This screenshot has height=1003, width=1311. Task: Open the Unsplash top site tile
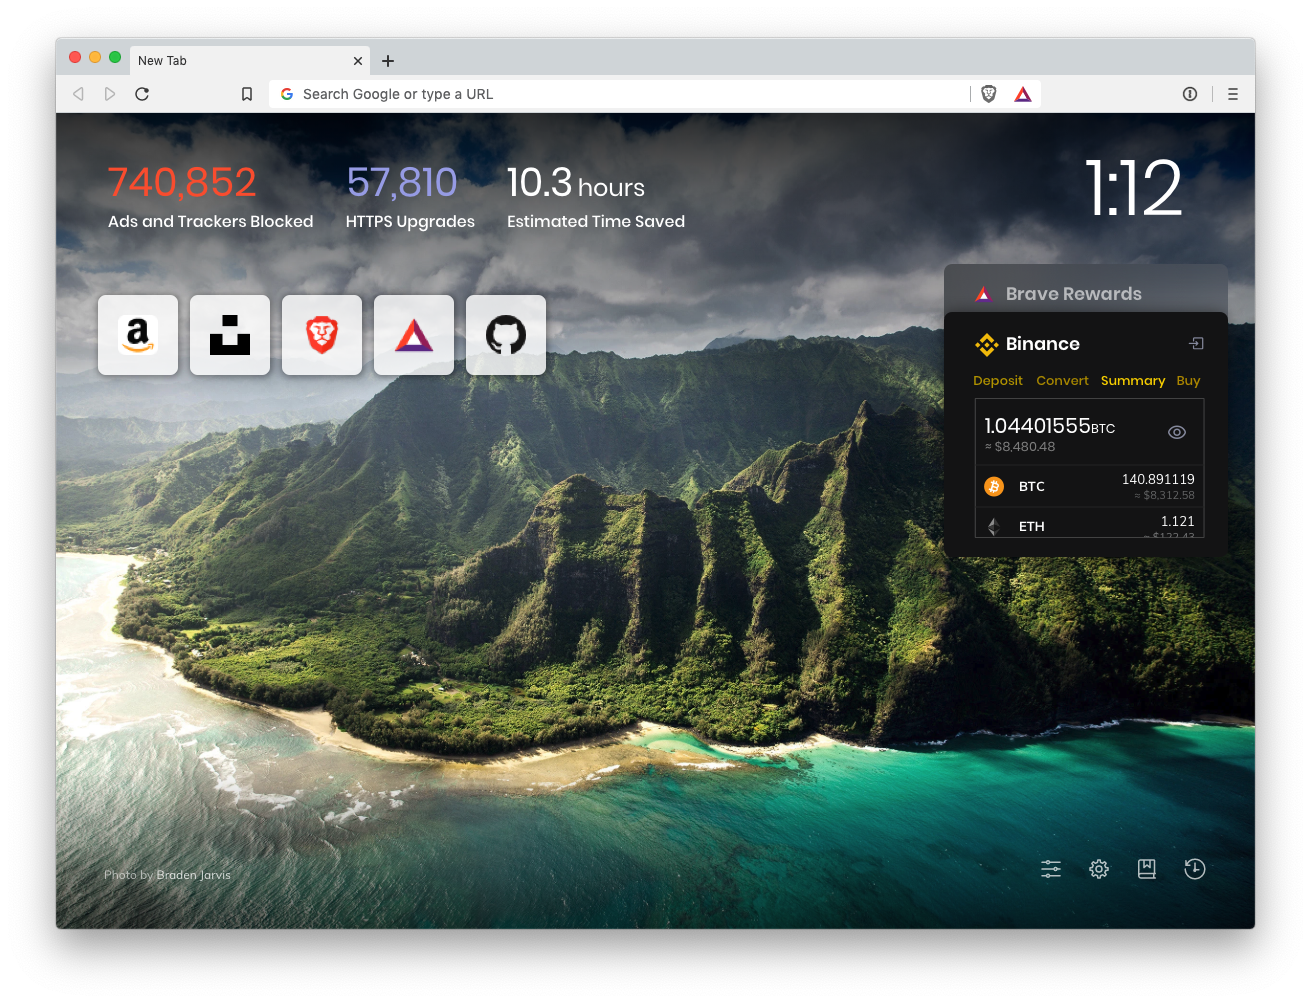click(x=230, y=335)
